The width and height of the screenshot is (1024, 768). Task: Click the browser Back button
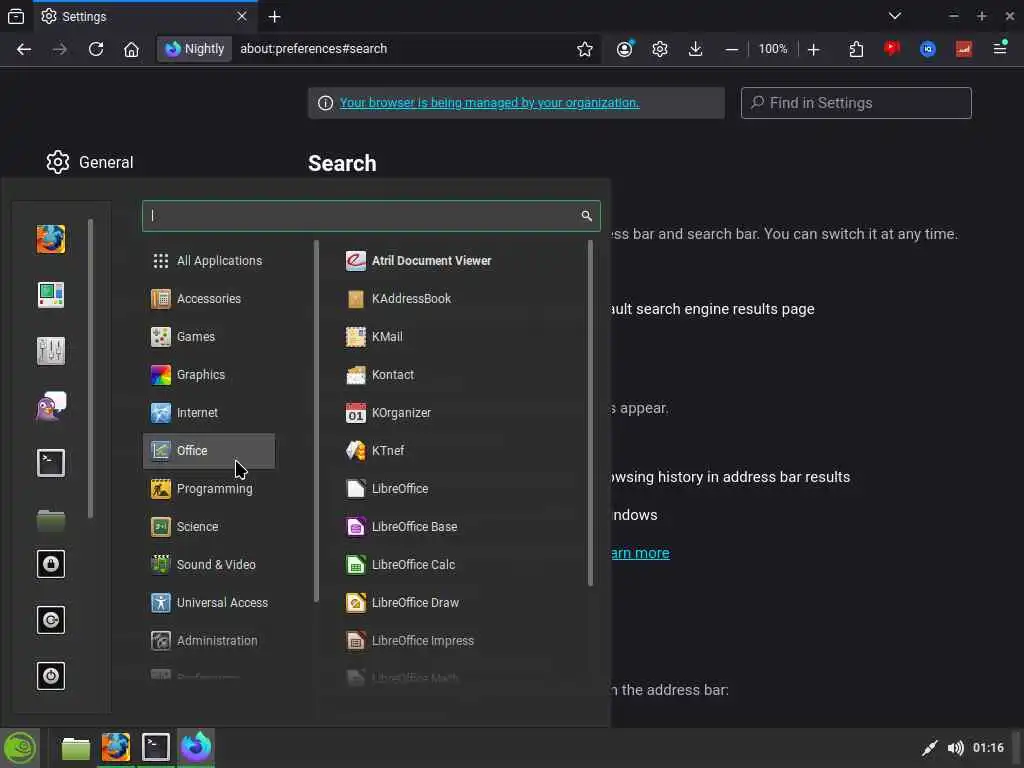pyautogui.click(x=24, y=49)
